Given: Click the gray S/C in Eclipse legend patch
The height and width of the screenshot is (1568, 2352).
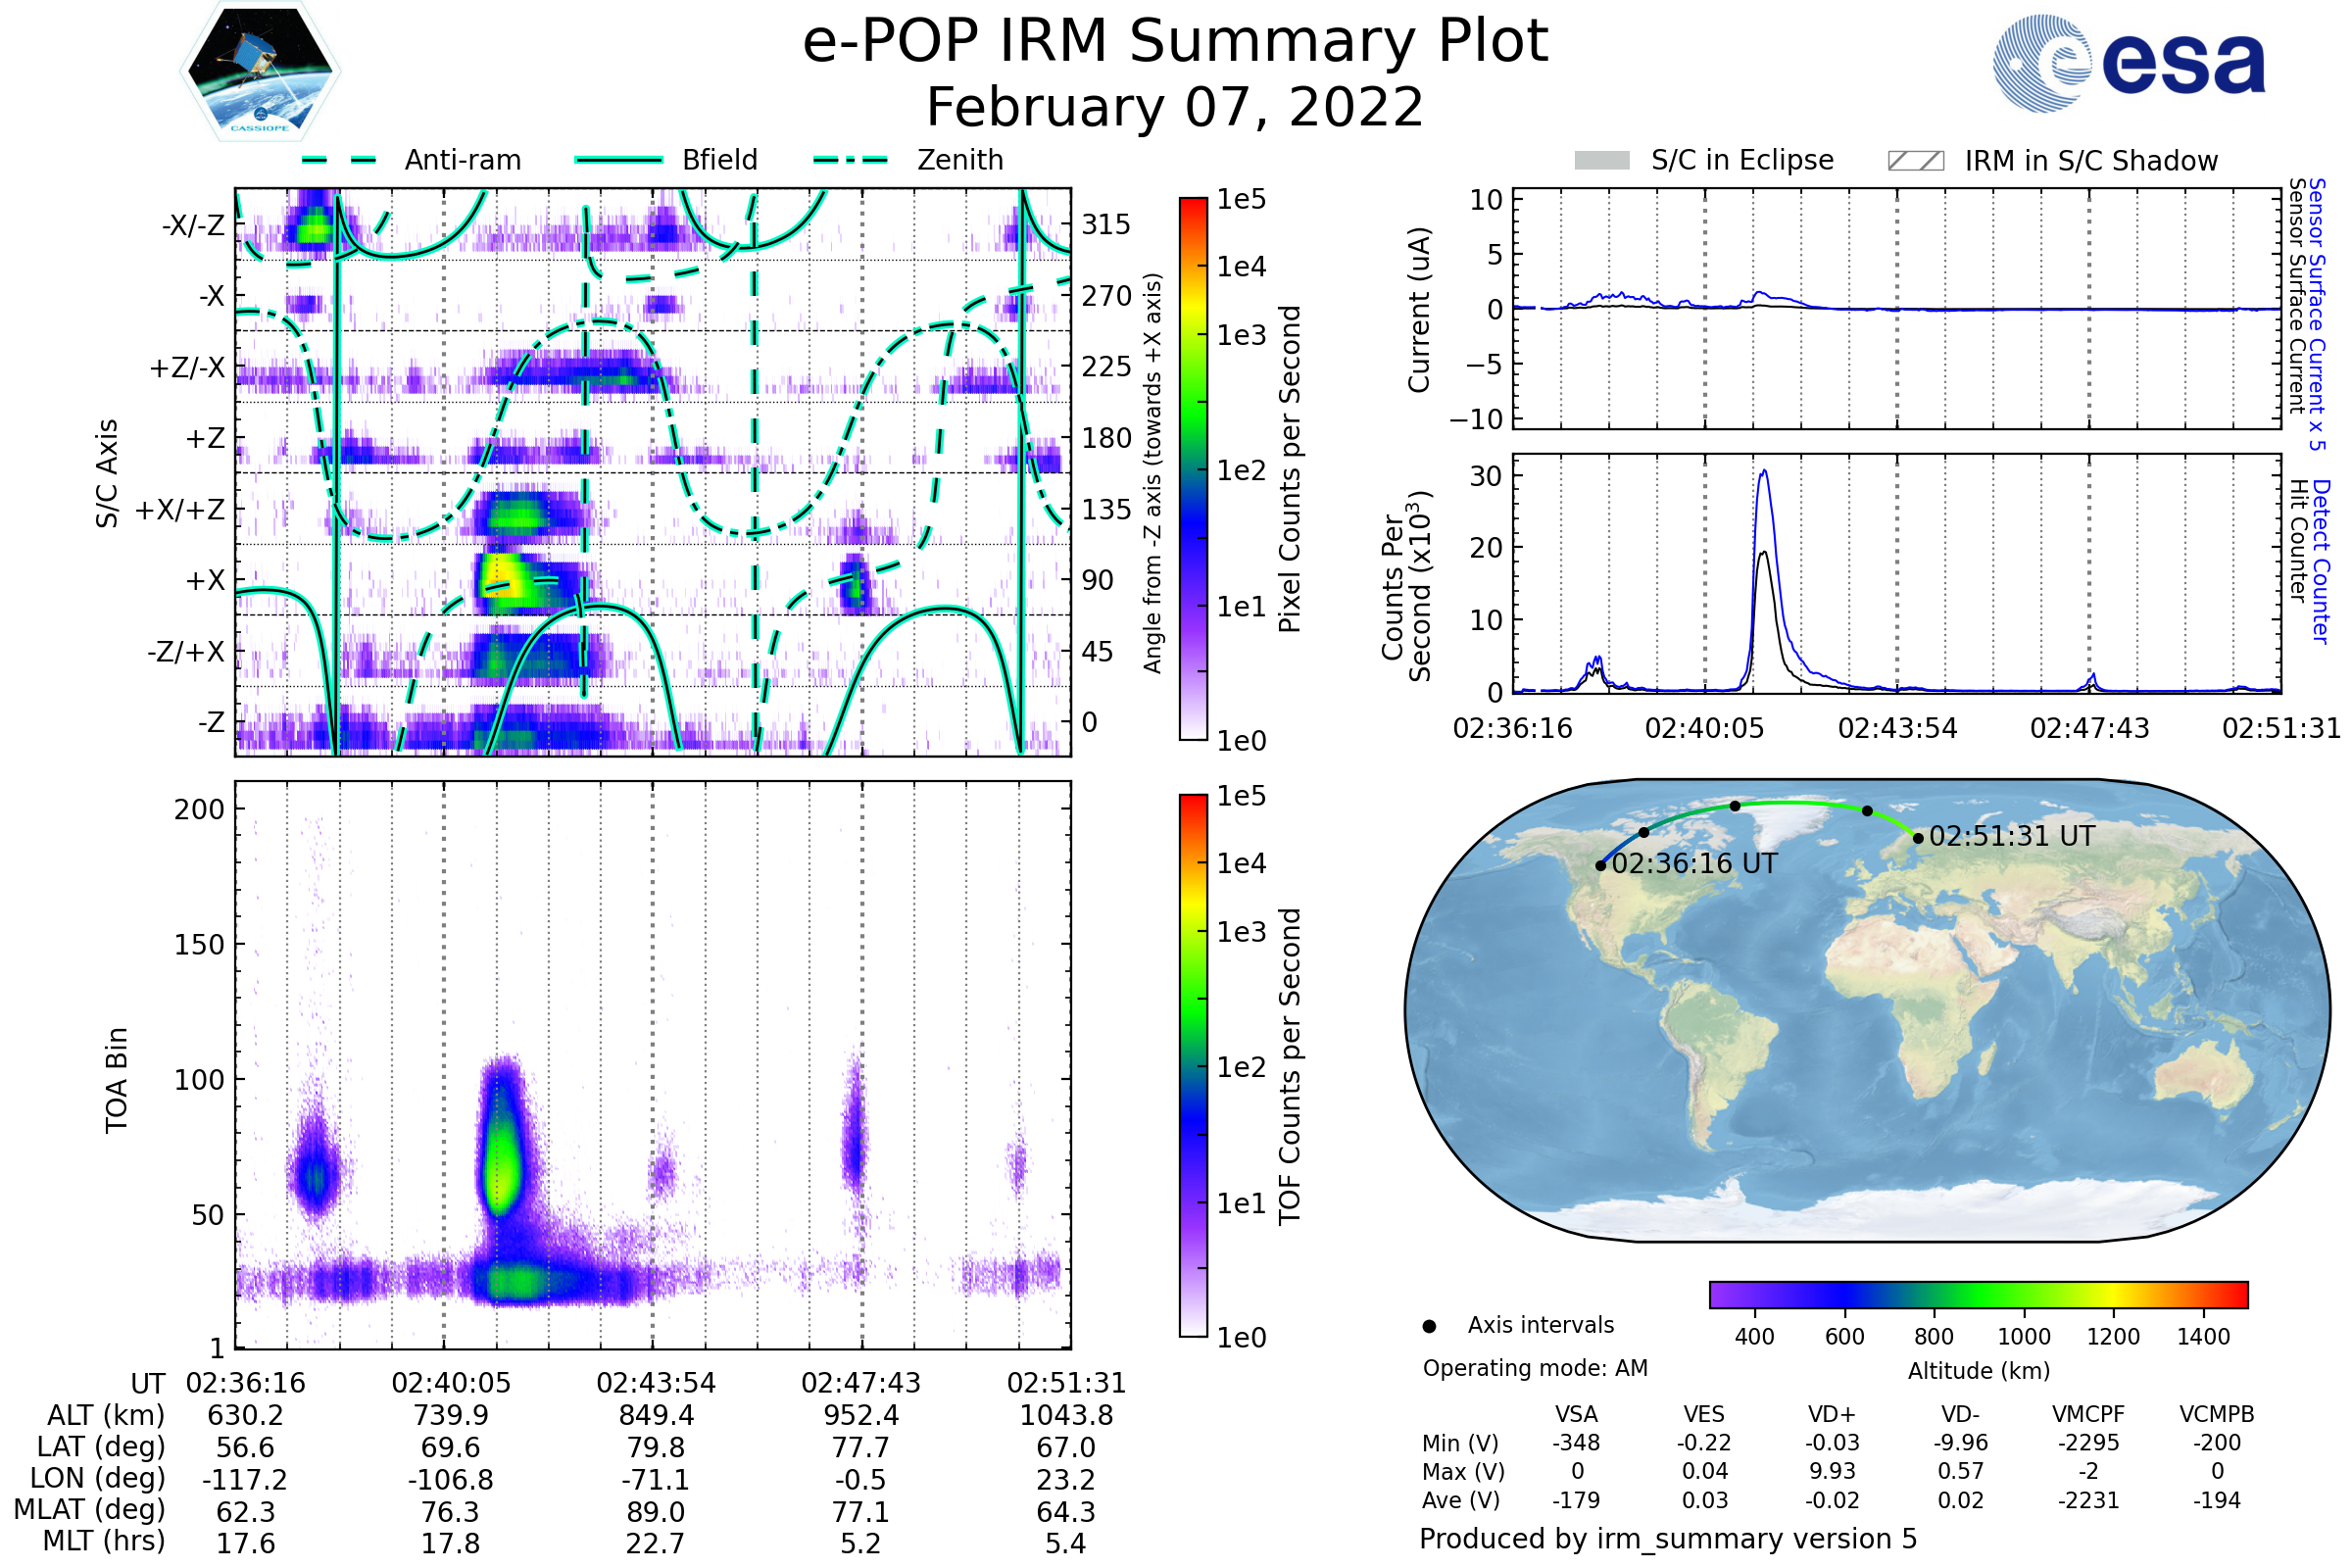Looking at the screenshot, I should (x=1601, y=161).
